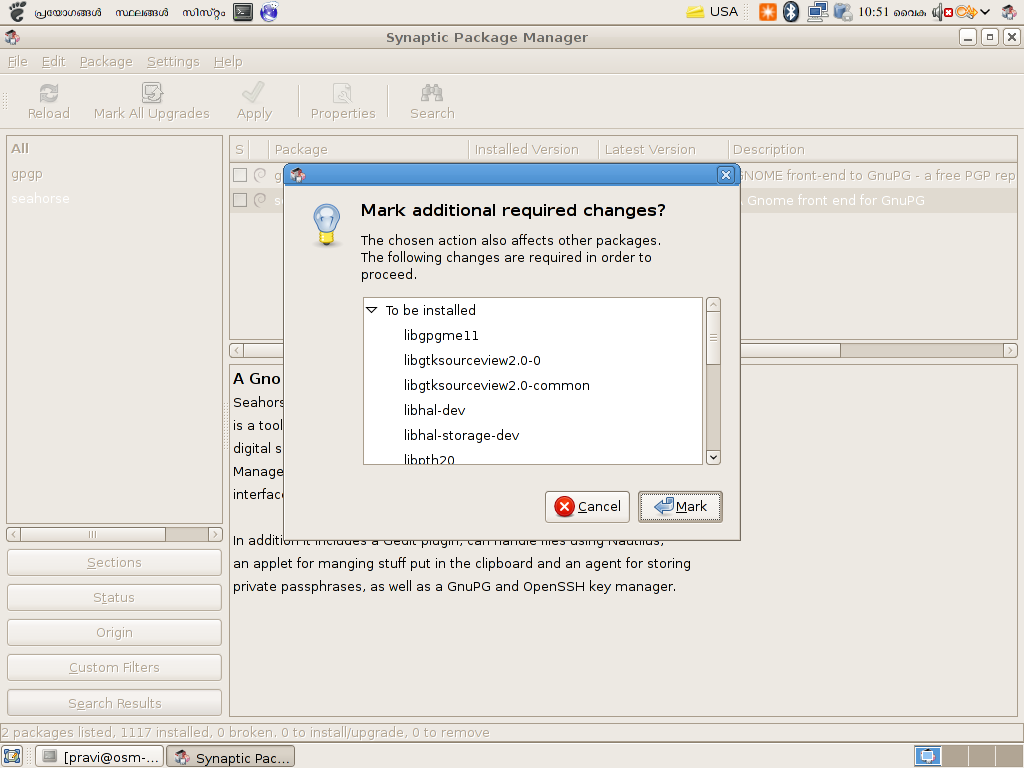Image resolution: width=1024 pixels, height=768 pixels.
Task: Open the Package menu
Action: (106, 61)
